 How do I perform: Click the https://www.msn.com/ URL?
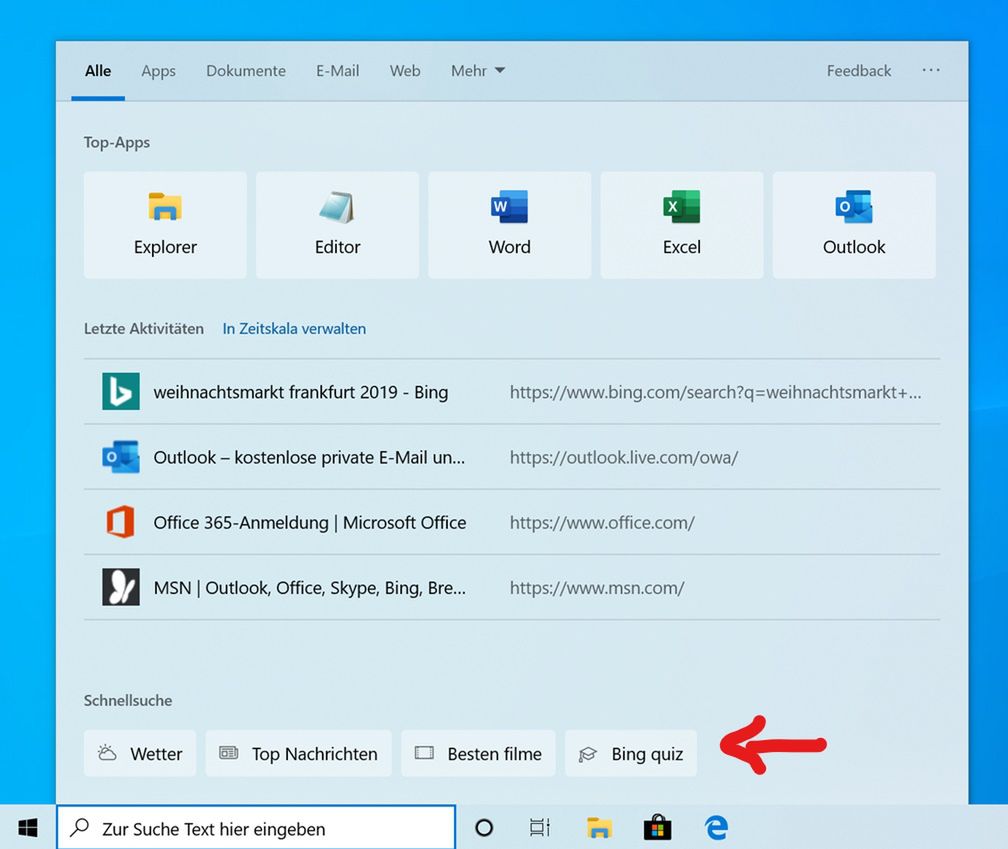point(597,587)
